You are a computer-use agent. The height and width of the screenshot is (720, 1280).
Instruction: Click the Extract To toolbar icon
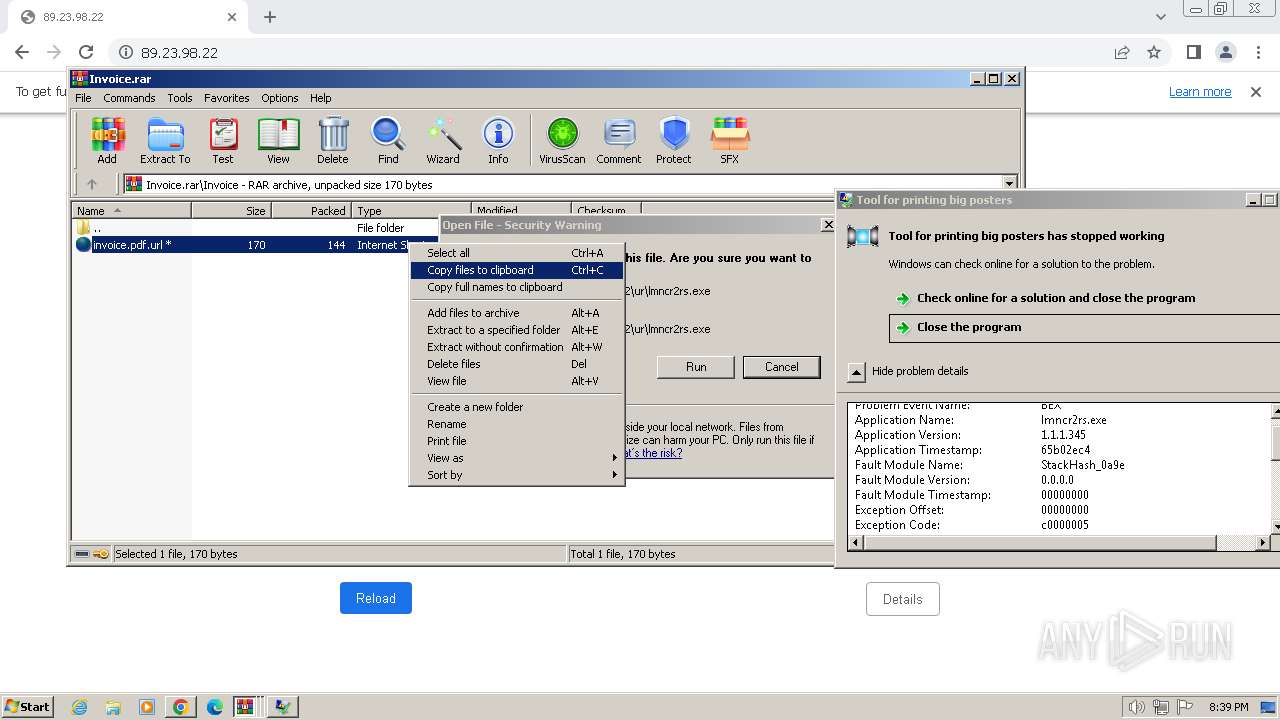click(165, 140)
